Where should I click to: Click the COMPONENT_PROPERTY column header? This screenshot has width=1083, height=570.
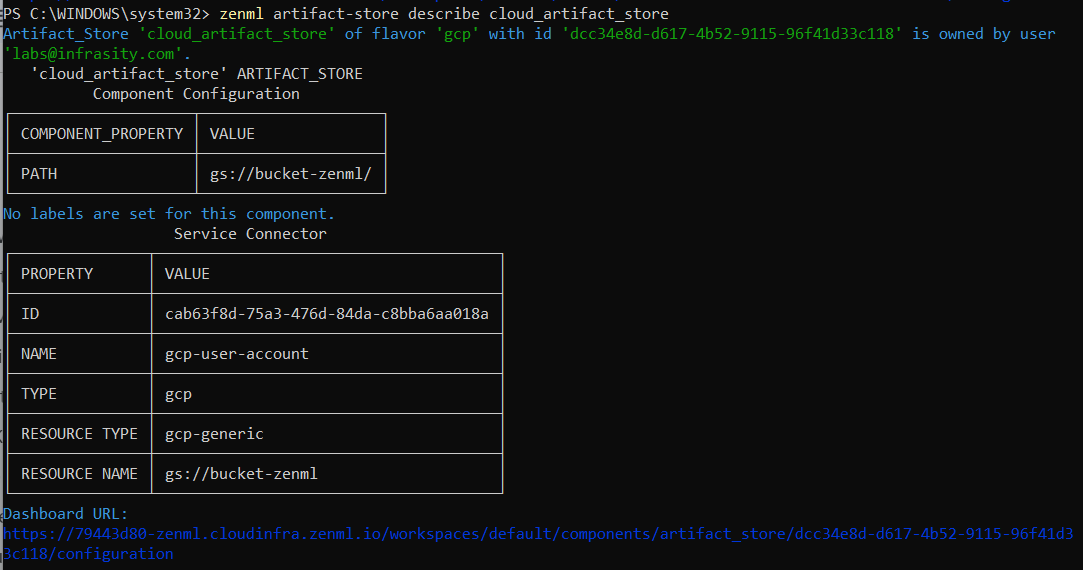(102, 134)
